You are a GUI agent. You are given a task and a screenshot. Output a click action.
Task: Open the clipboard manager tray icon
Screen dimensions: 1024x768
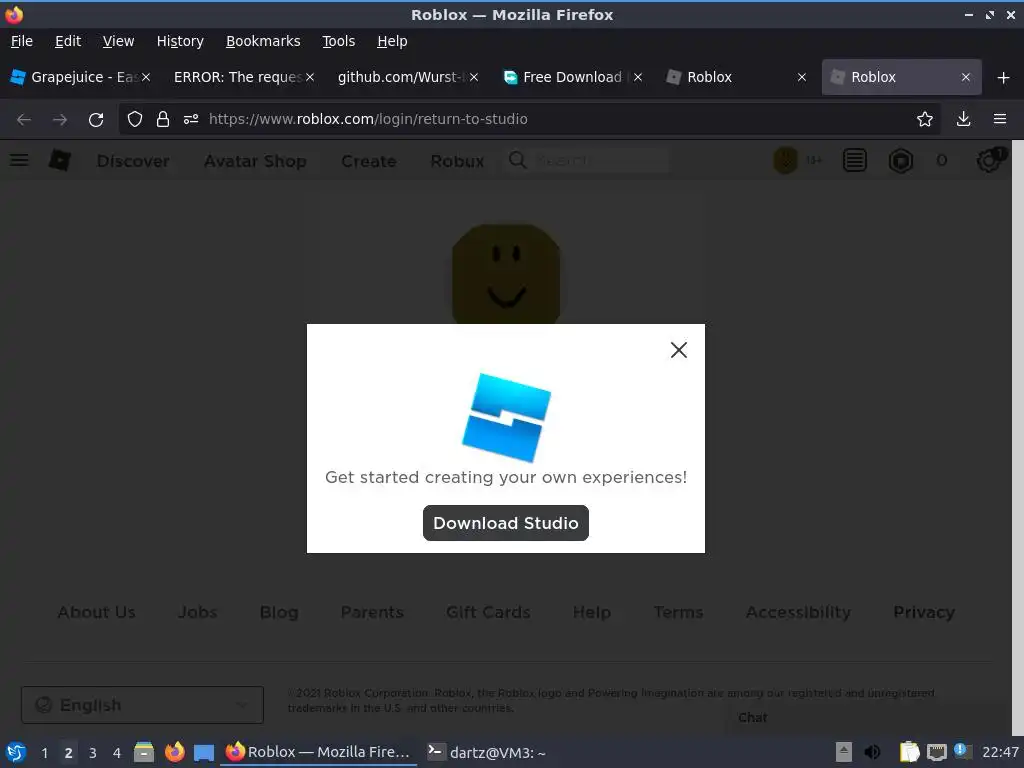(909, 752)
